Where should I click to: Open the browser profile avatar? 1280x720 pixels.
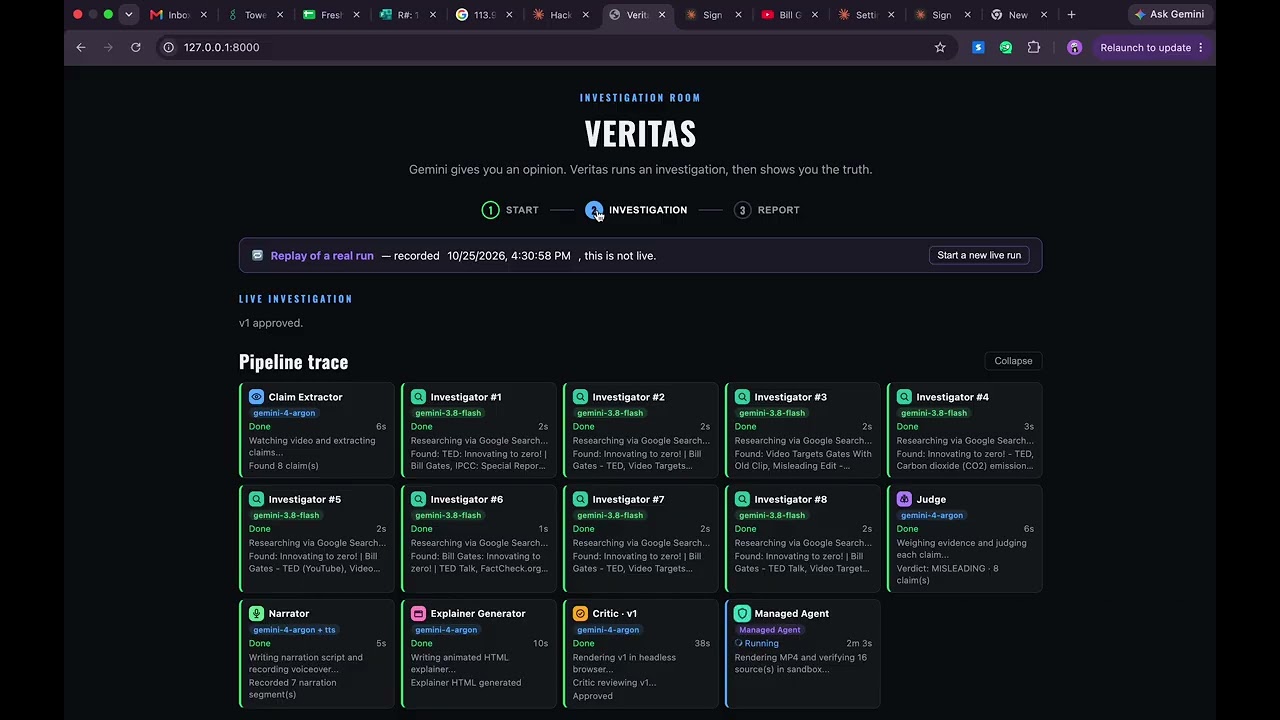[1074, 47]
